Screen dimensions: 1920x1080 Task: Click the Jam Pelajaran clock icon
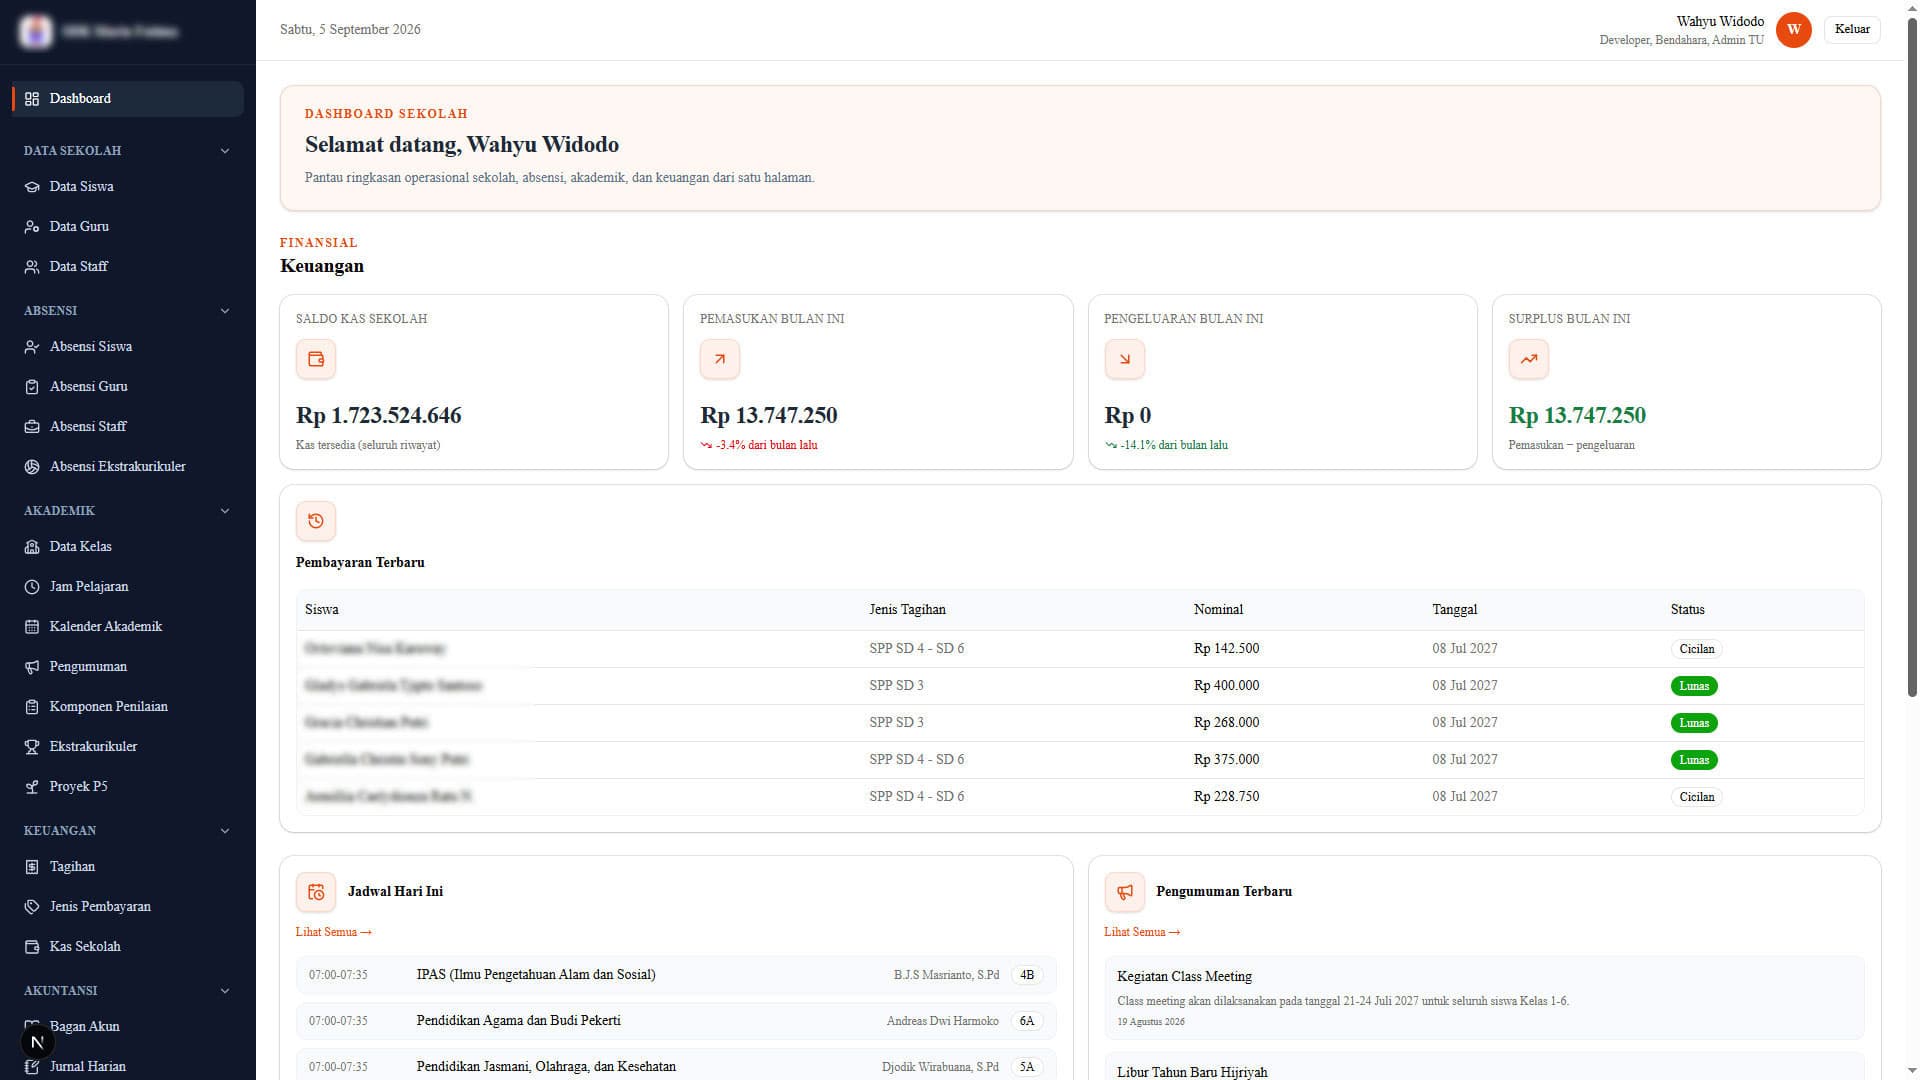tap(32, 587)
